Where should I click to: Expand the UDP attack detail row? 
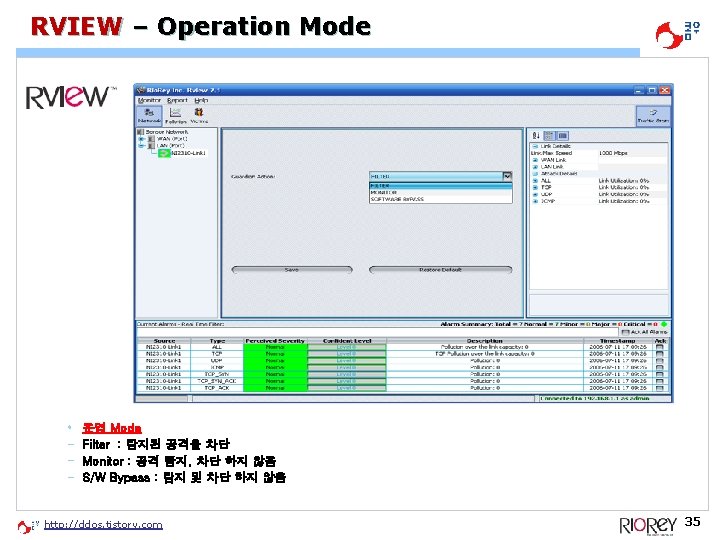(535, 194)
